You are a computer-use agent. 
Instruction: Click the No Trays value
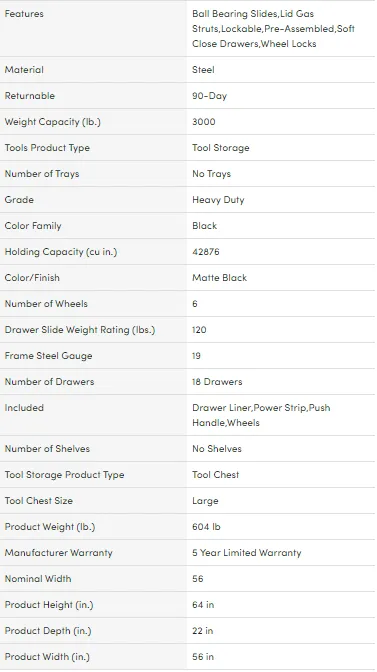click(211, 174)
